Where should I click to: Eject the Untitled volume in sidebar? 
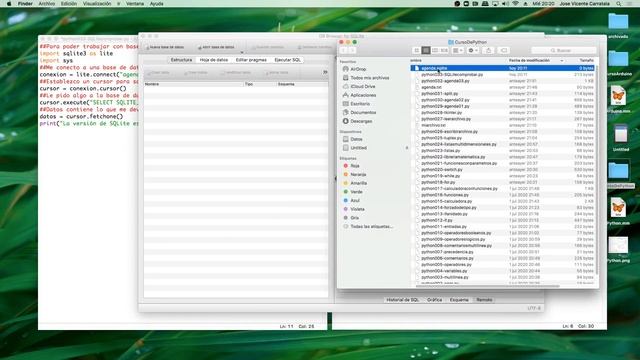tap(407, 148)
